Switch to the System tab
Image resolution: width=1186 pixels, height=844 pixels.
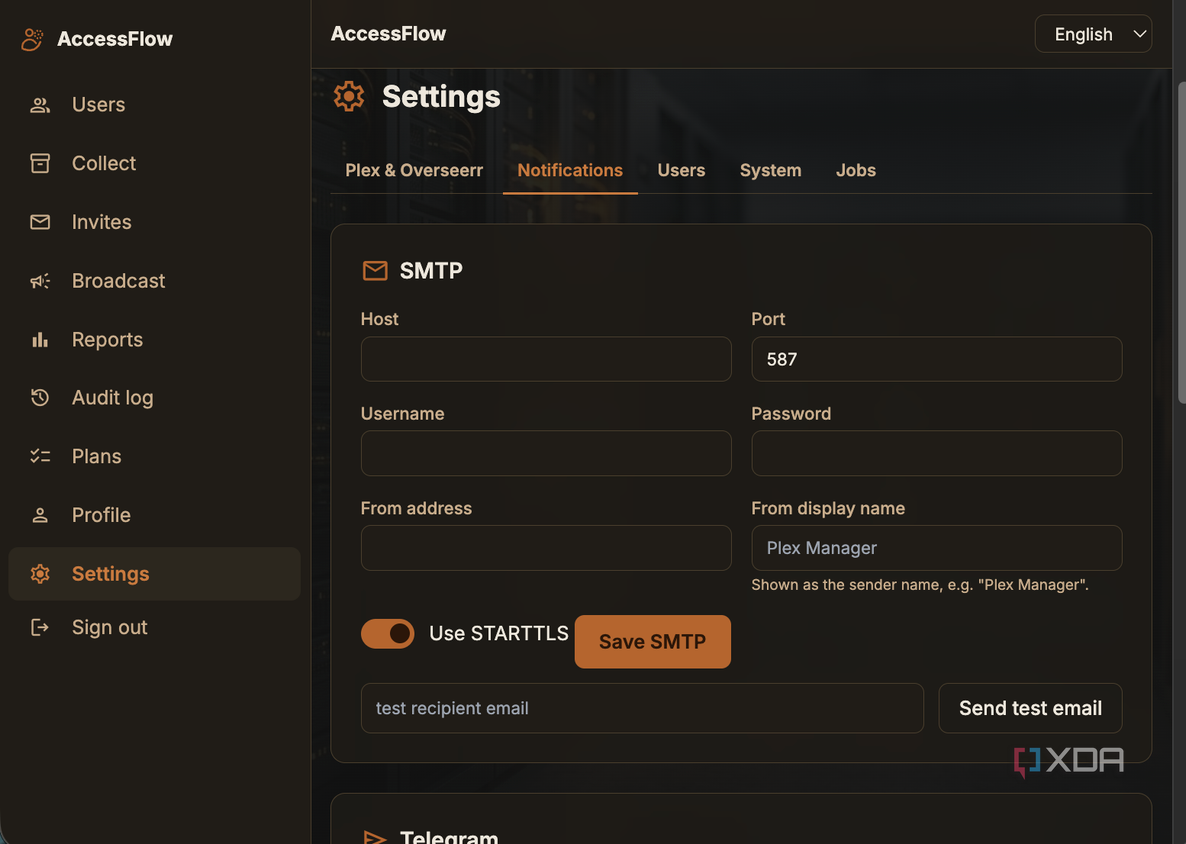(770, 171)
